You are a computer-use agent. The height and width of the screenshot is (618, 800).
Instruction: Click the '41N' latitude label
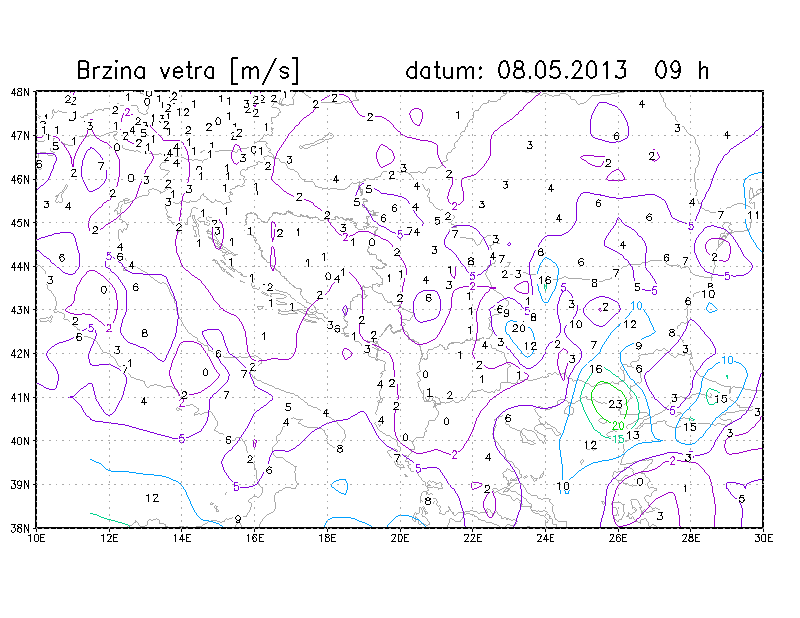click(x=20, y=397)
